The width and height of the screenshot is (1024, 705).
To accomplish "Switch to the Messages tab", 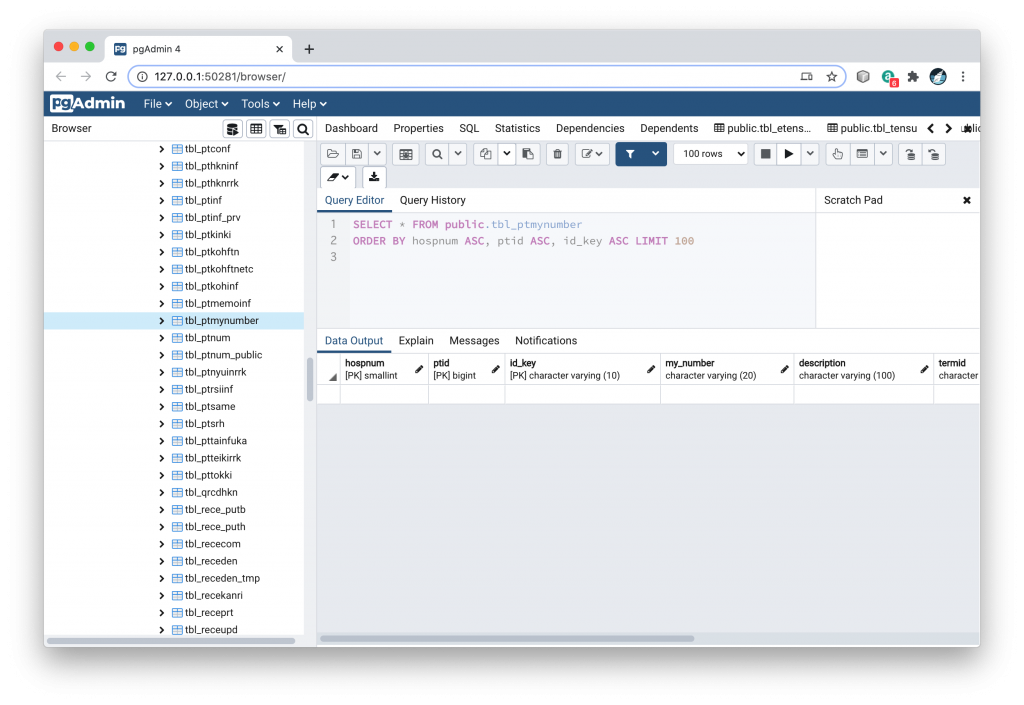I will pos(474,341).
